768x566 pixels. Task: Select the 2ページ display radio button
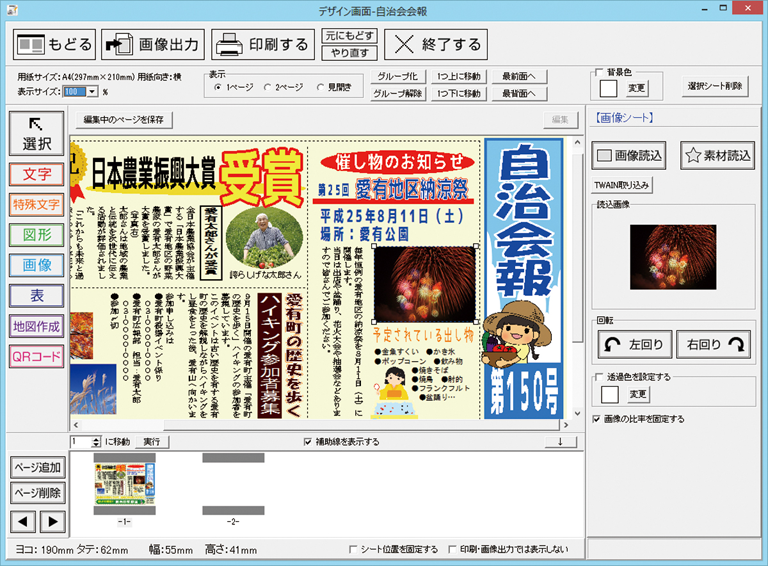click(268, 88)
